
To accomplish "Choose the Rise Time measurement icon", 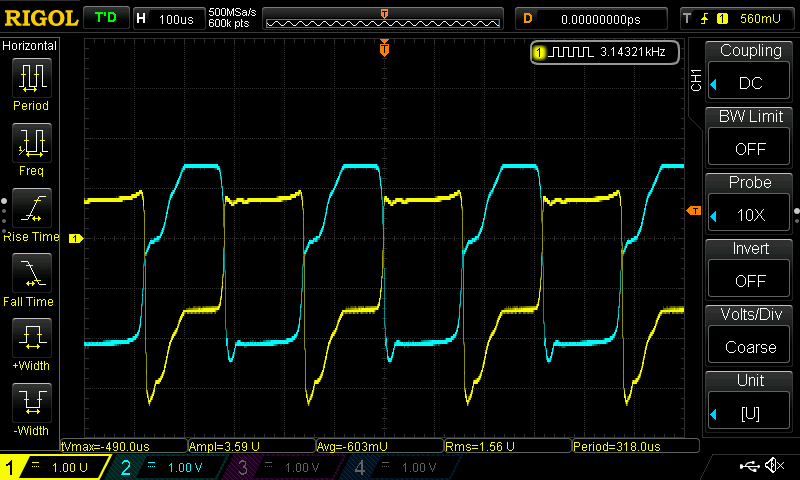I will [x=31, y=210].
